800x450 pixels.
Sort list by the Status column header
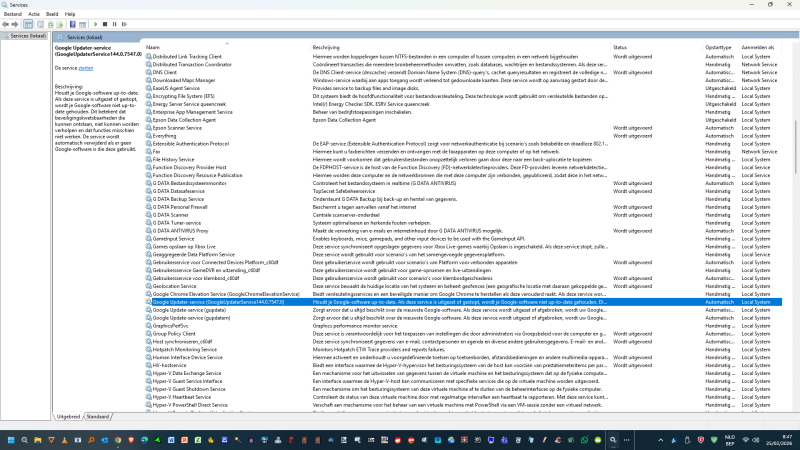pos(620,47)
